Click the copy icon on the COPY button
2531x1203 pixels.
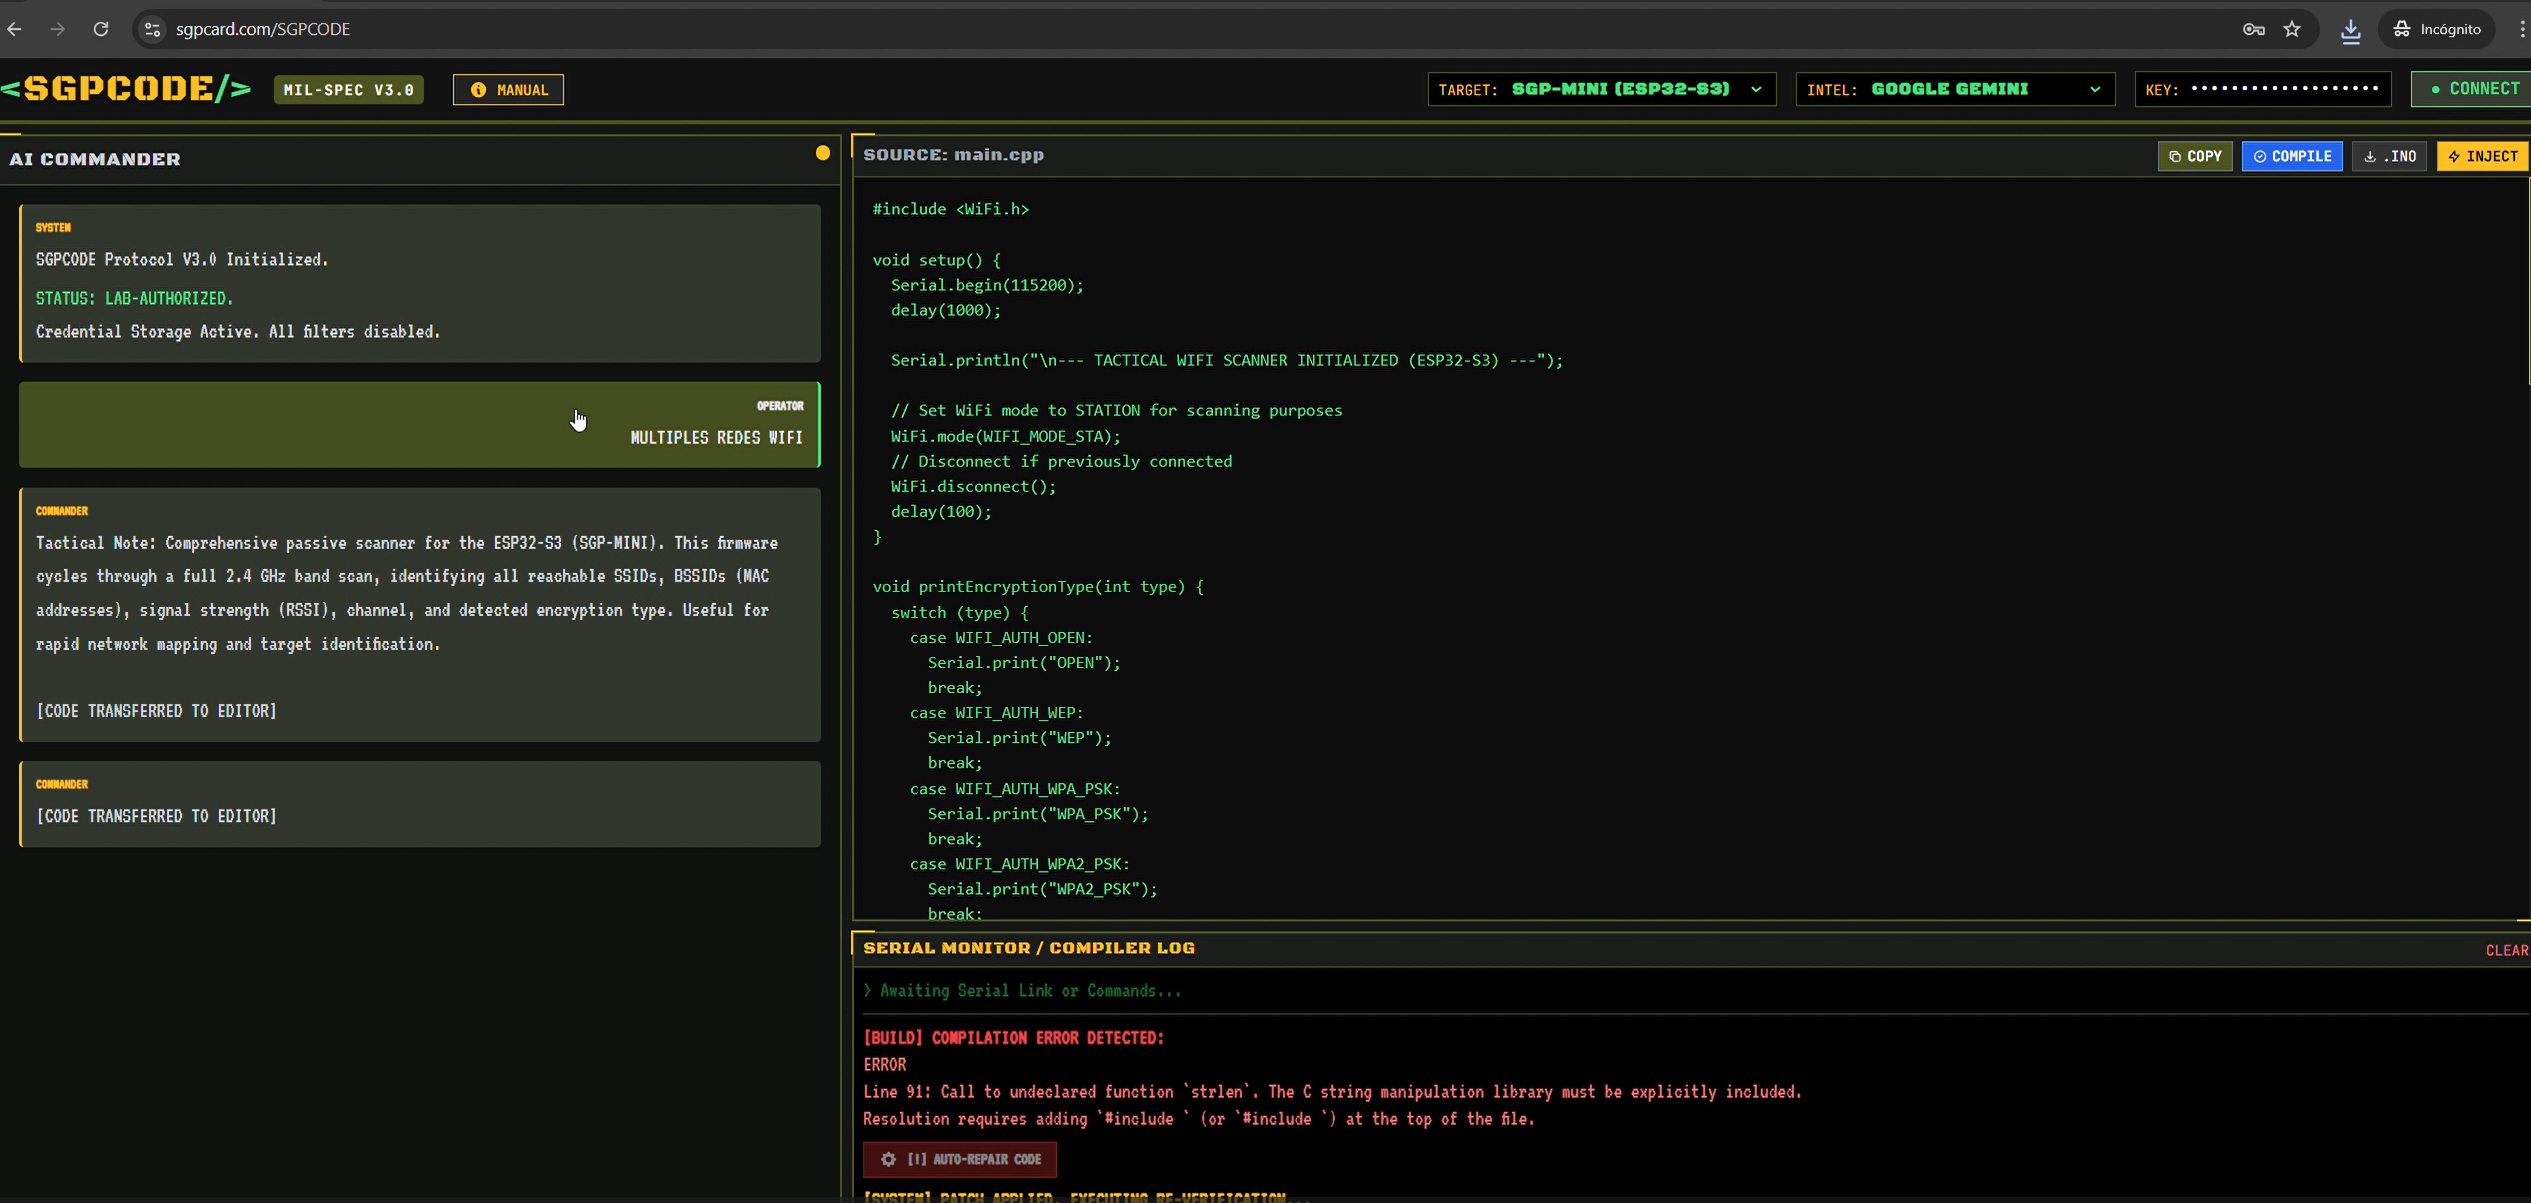click(x=2176, y=156)
